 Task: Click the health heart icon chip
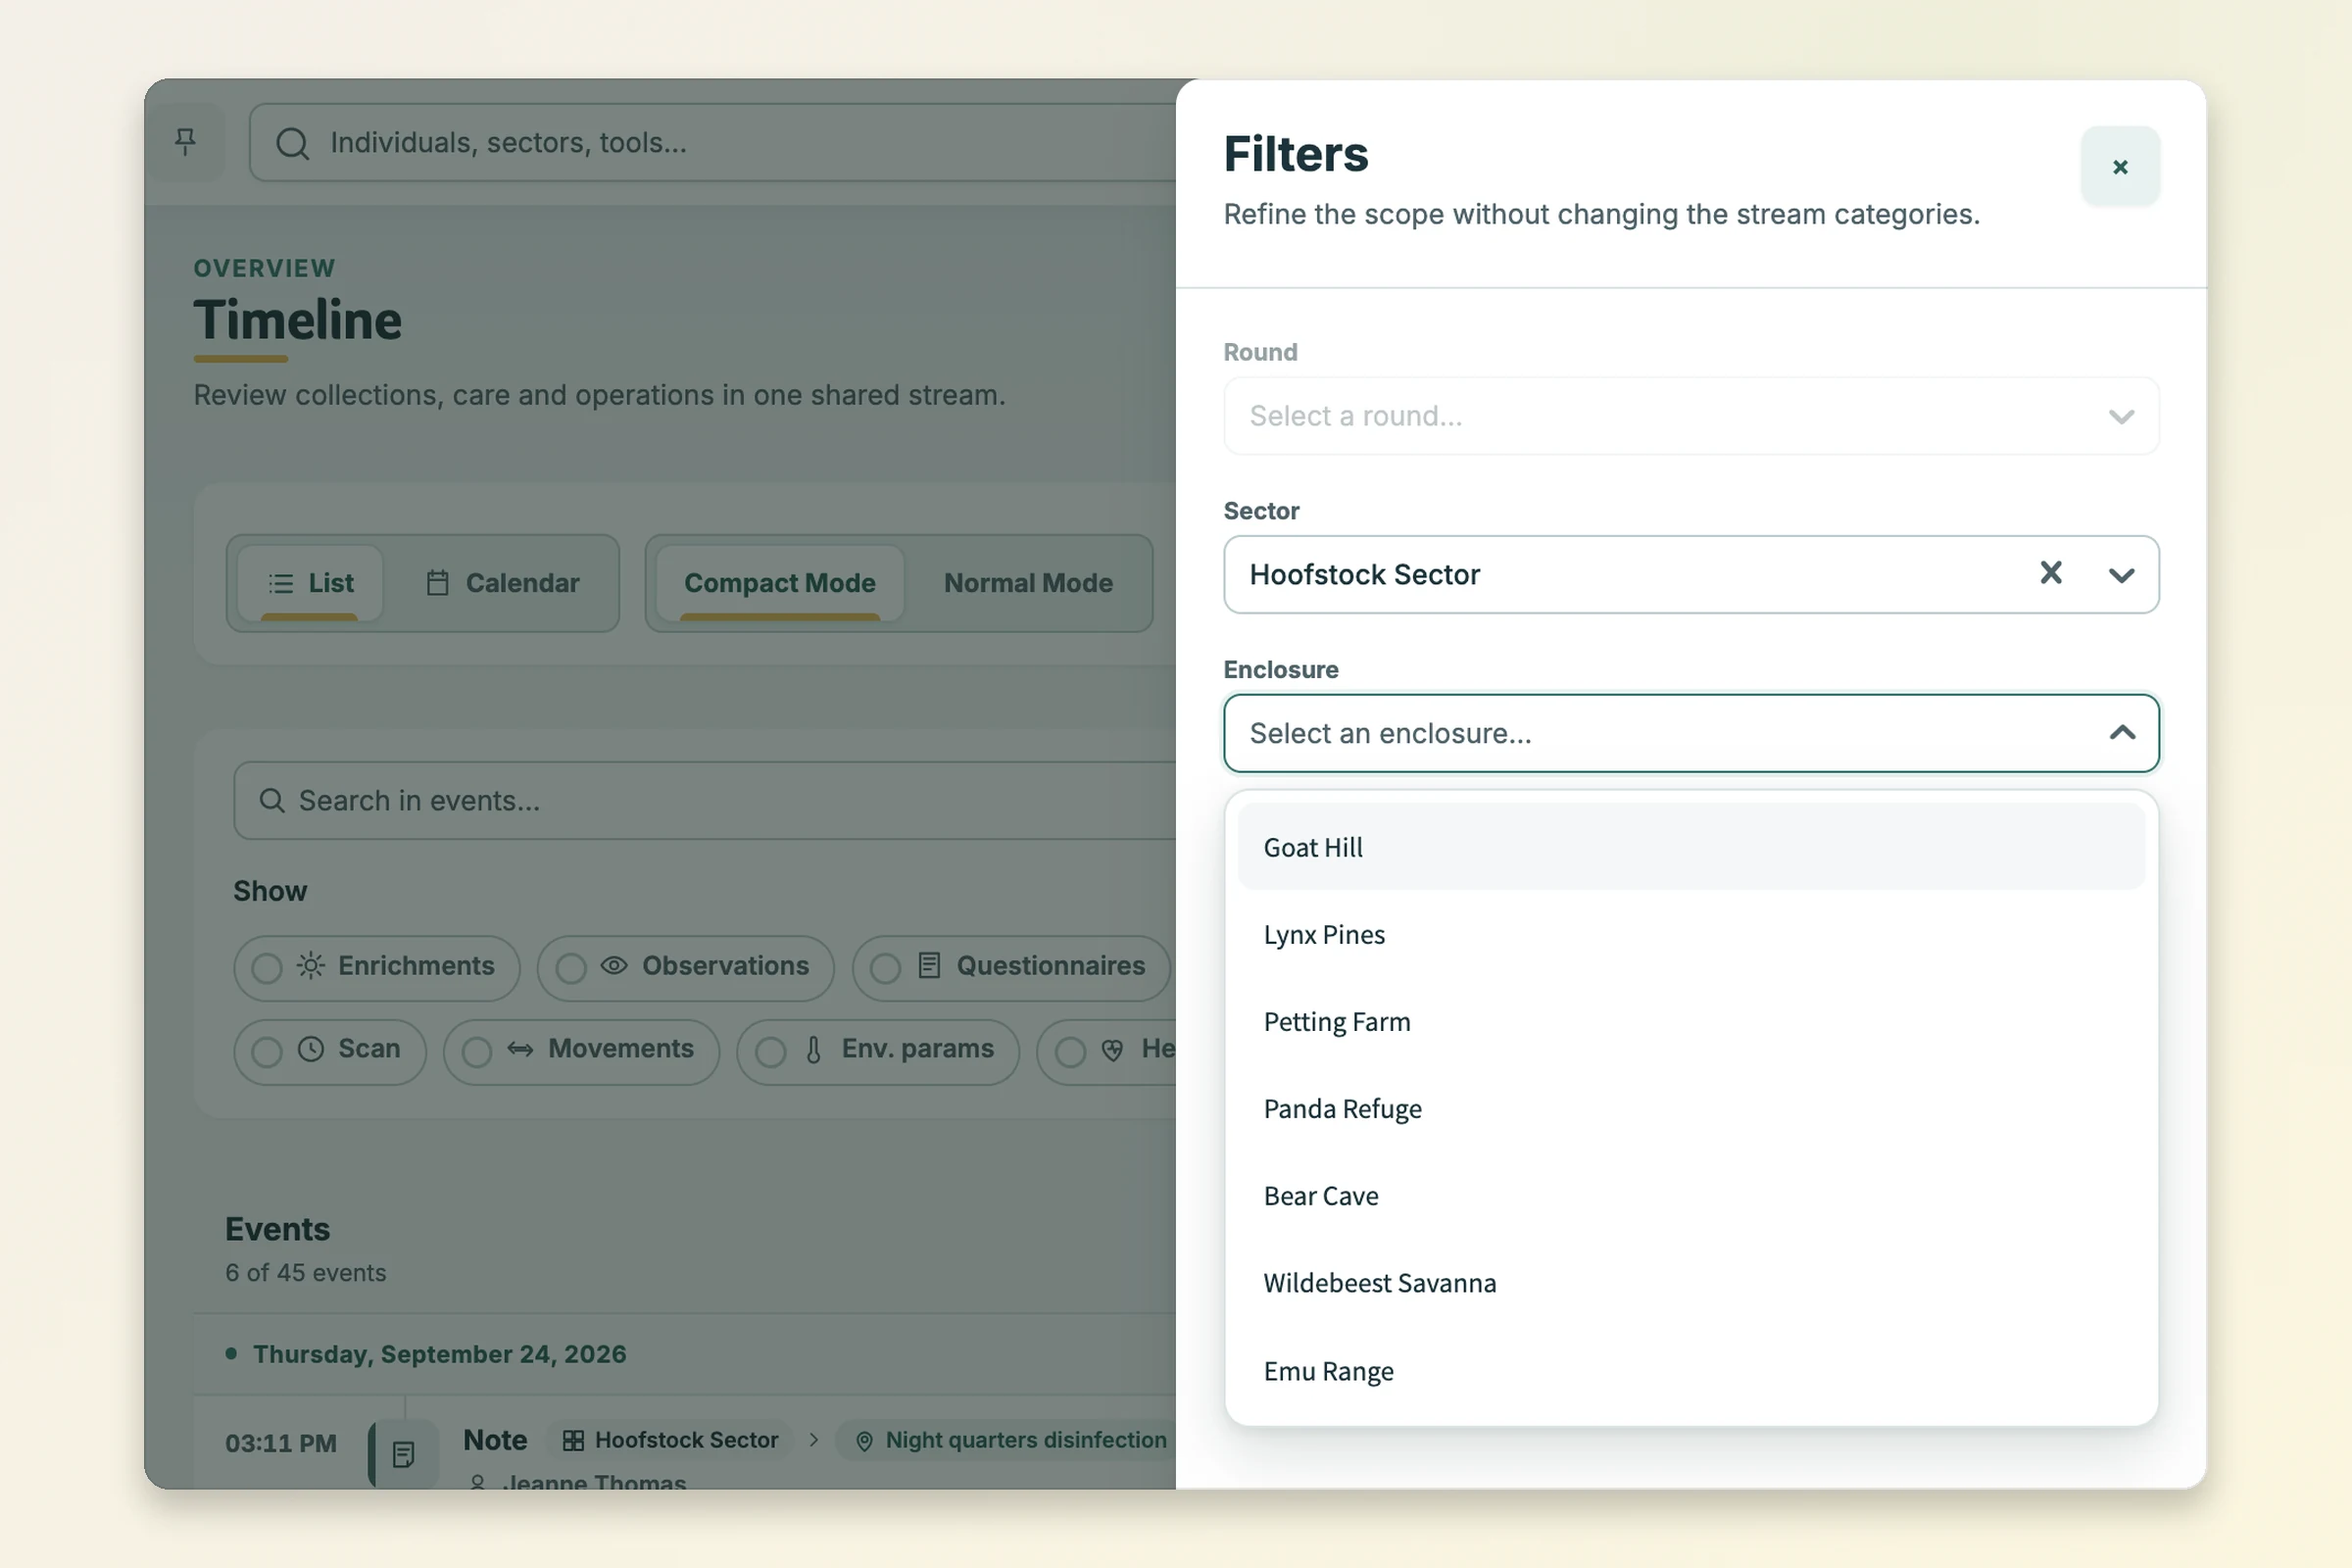point(1112,1050)
